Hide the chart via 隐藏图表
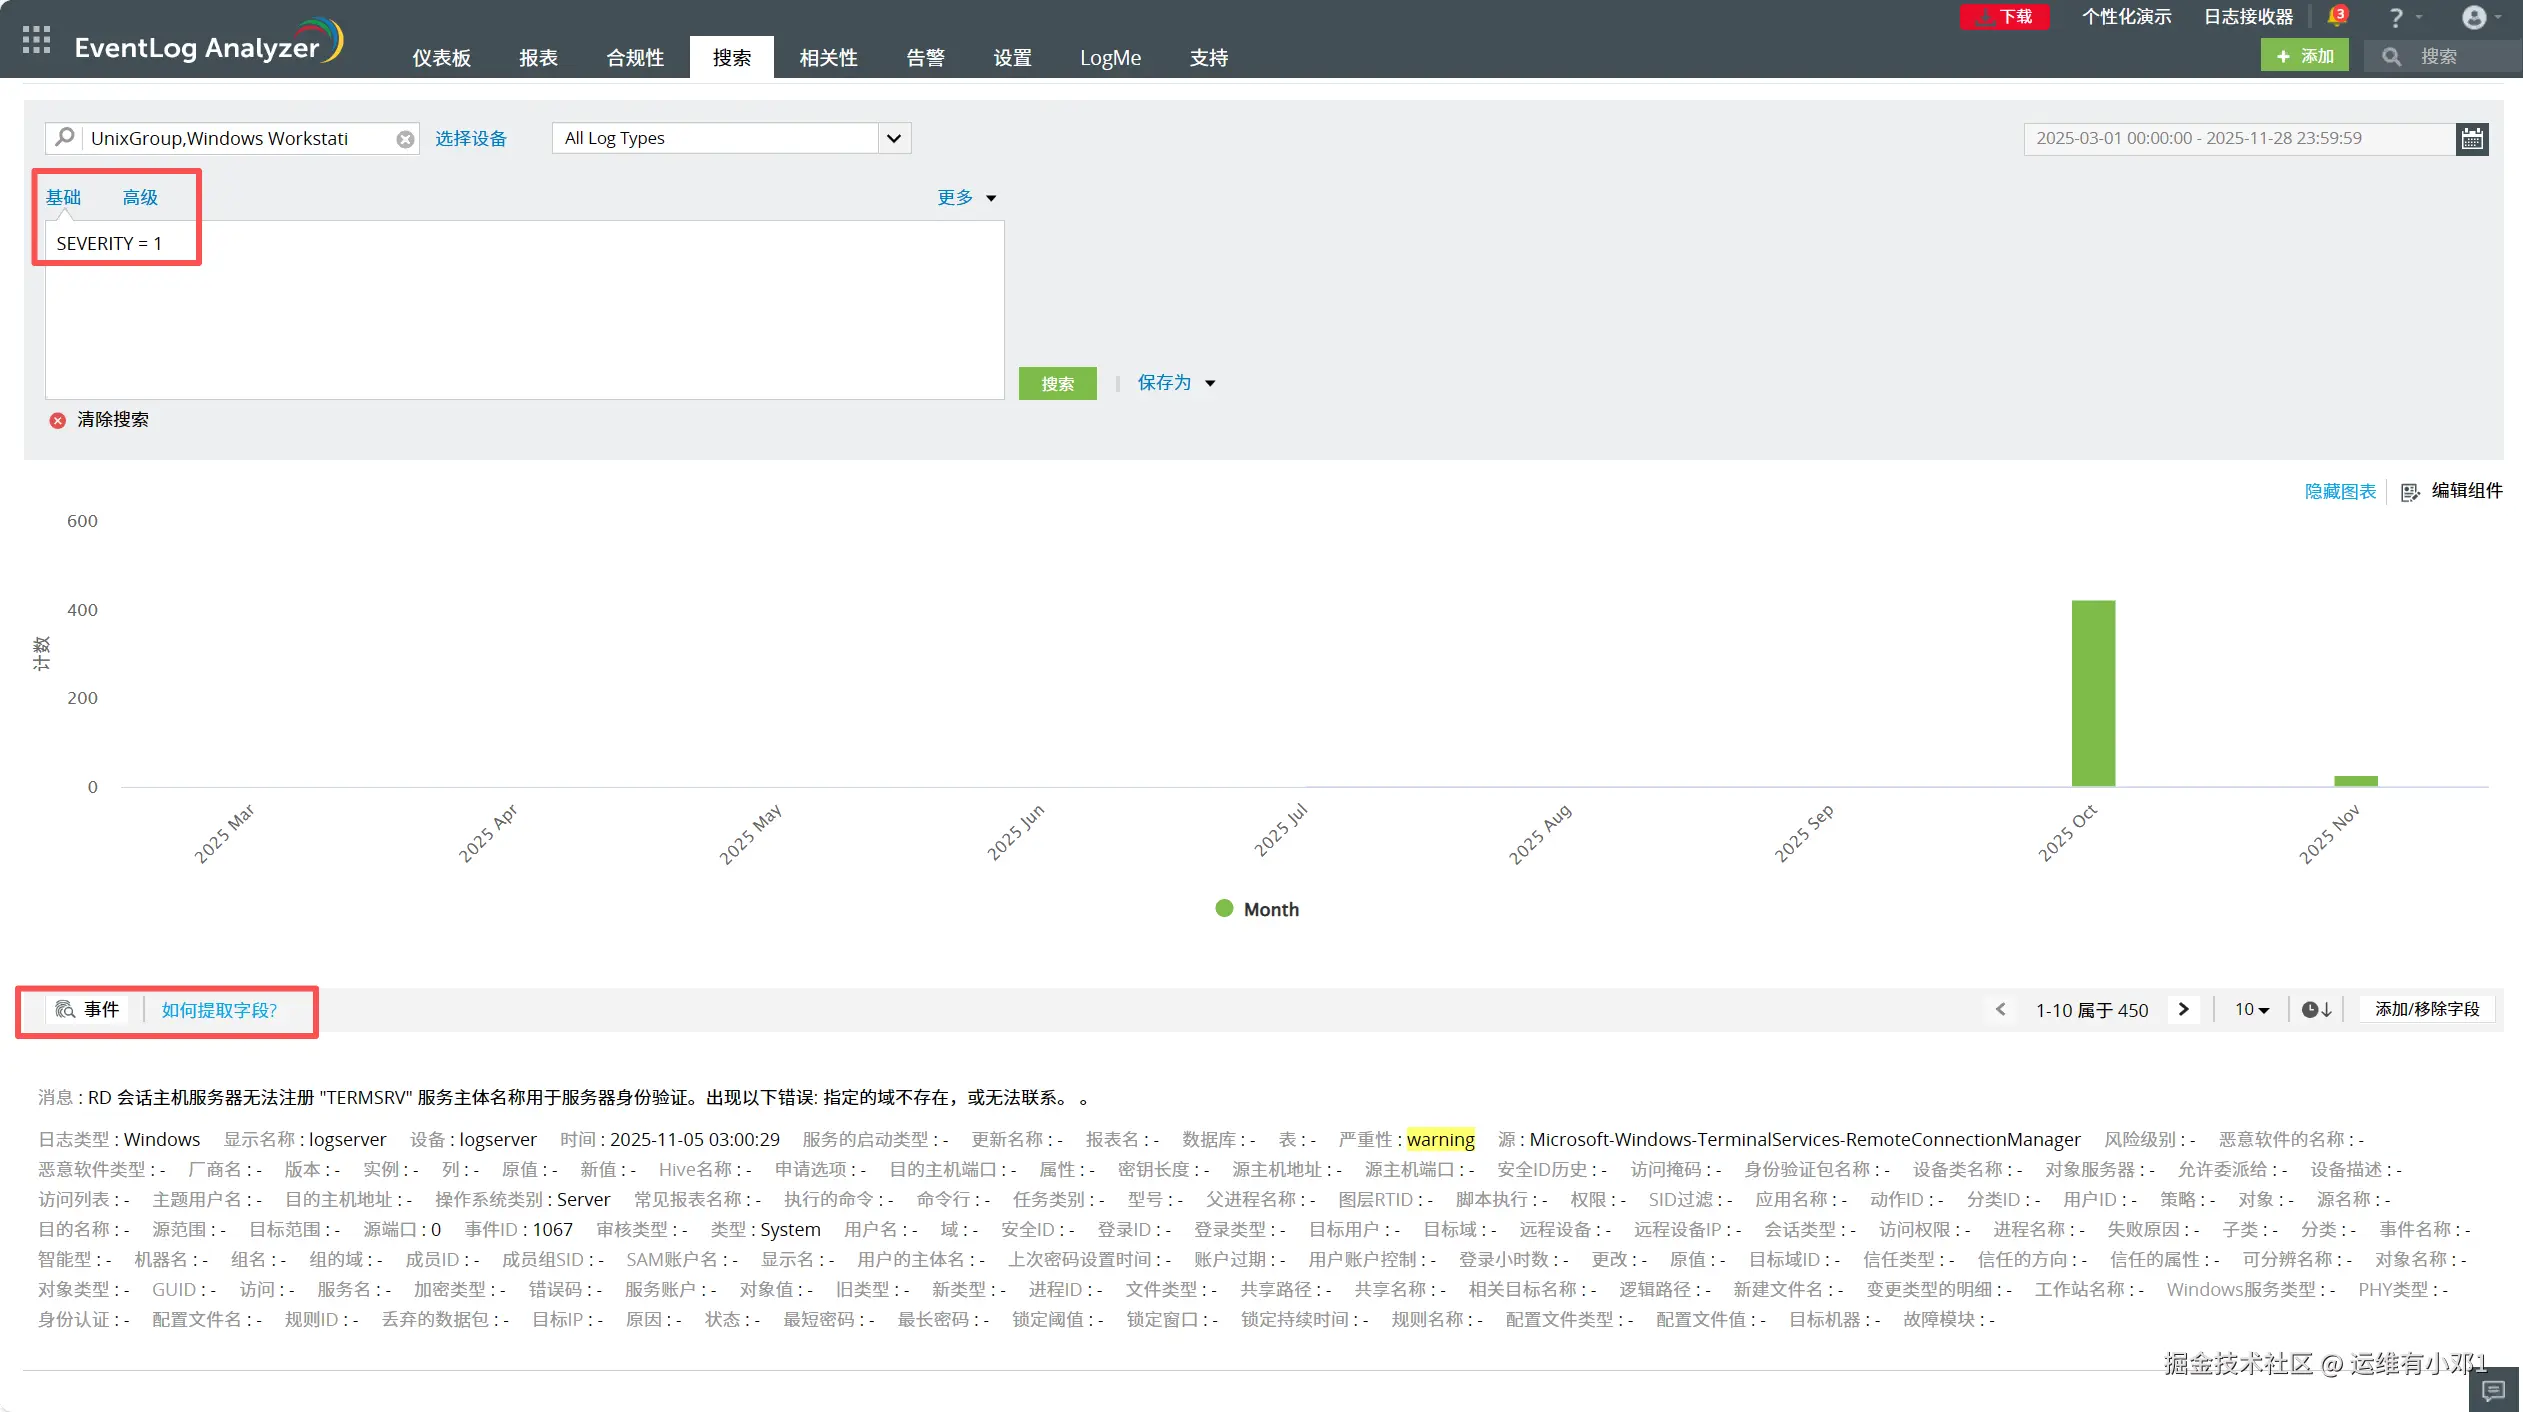This screenshot has width=2523, height=1412. coord(2339,491)
